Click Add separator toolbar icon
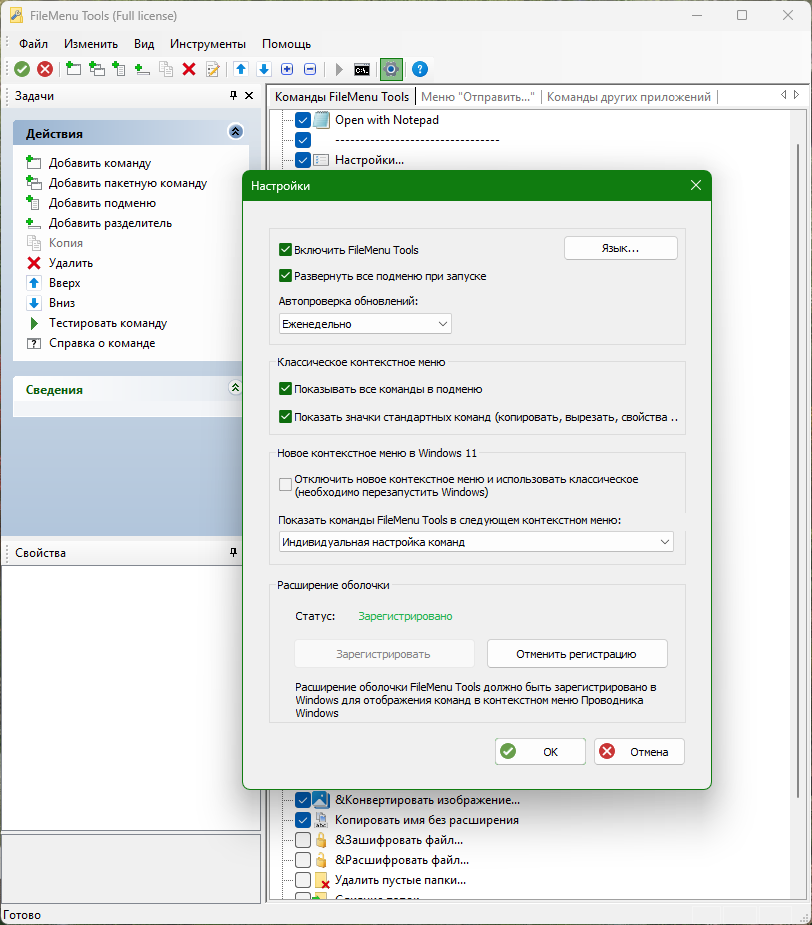The width and height of the screenshot is (812, 925). point(142,69)
